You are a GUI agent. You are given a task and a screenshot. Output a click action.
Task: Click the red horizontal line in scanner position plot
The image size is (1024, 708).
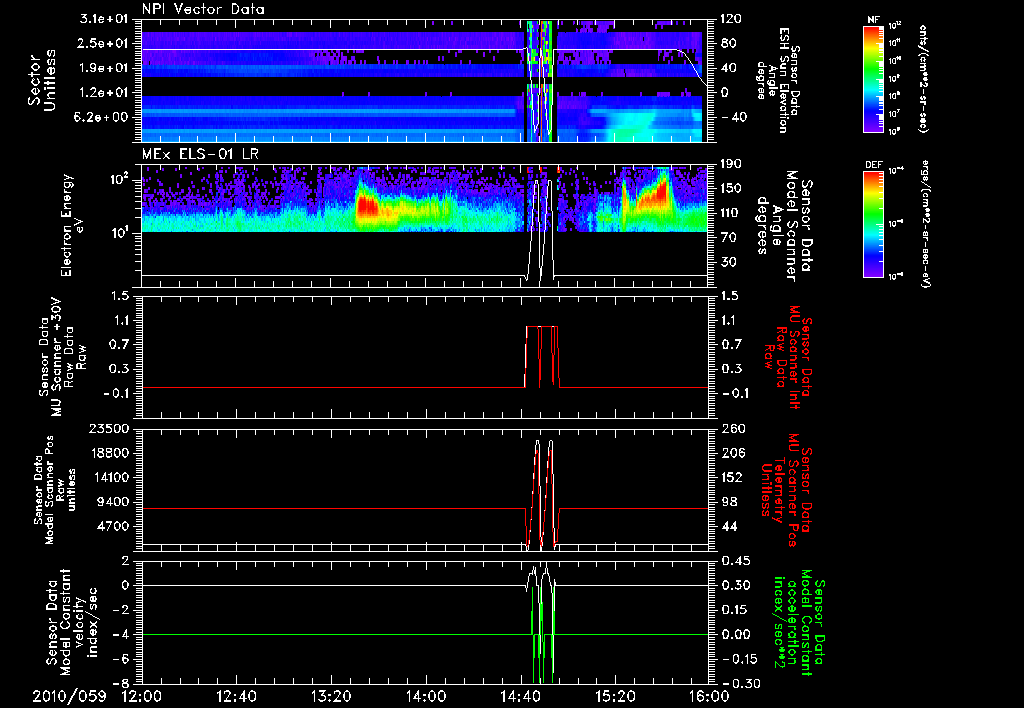(300, 509)
